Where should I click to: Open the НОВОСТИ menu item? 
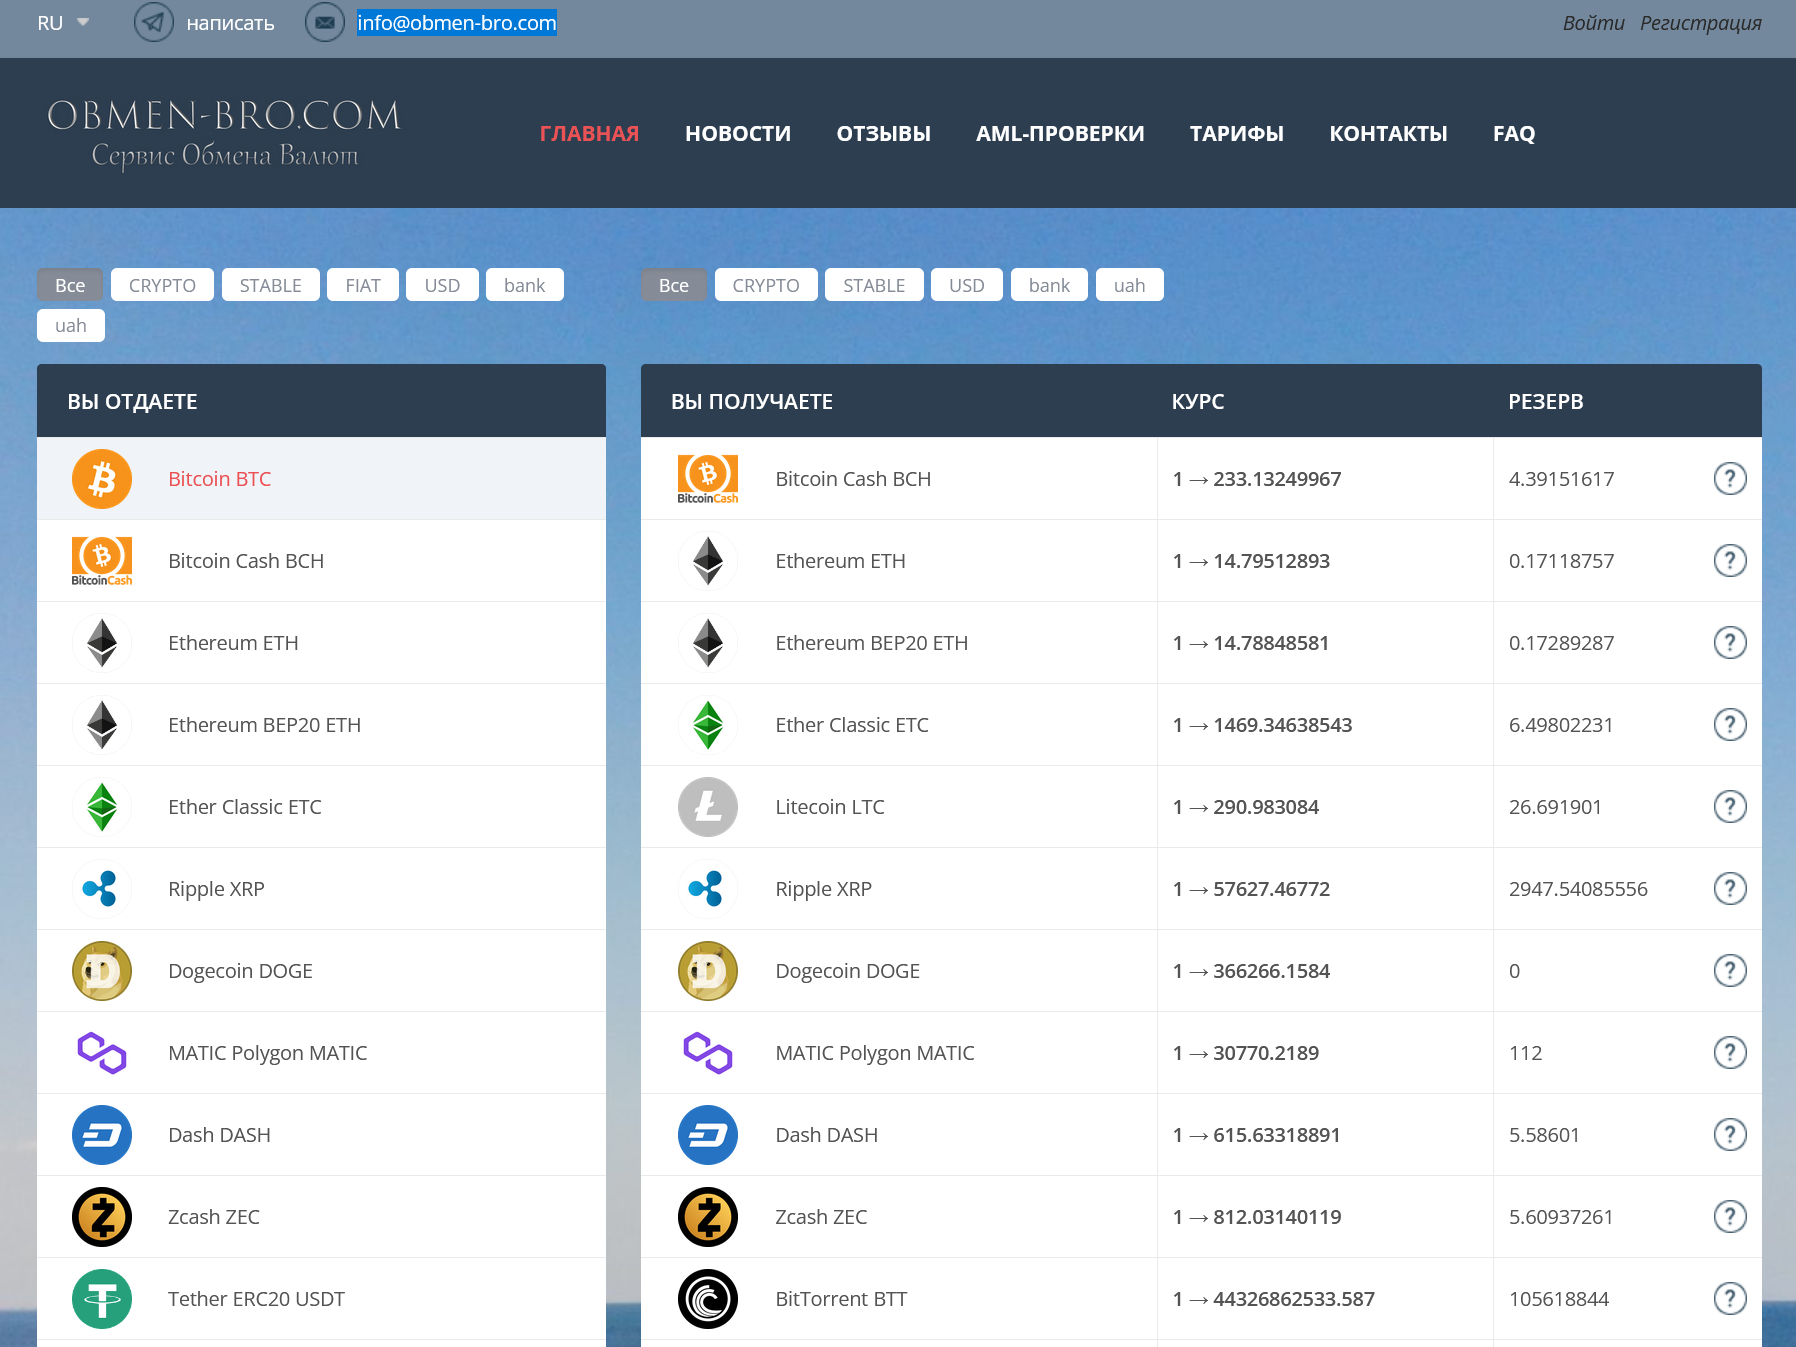coord(738,134)
